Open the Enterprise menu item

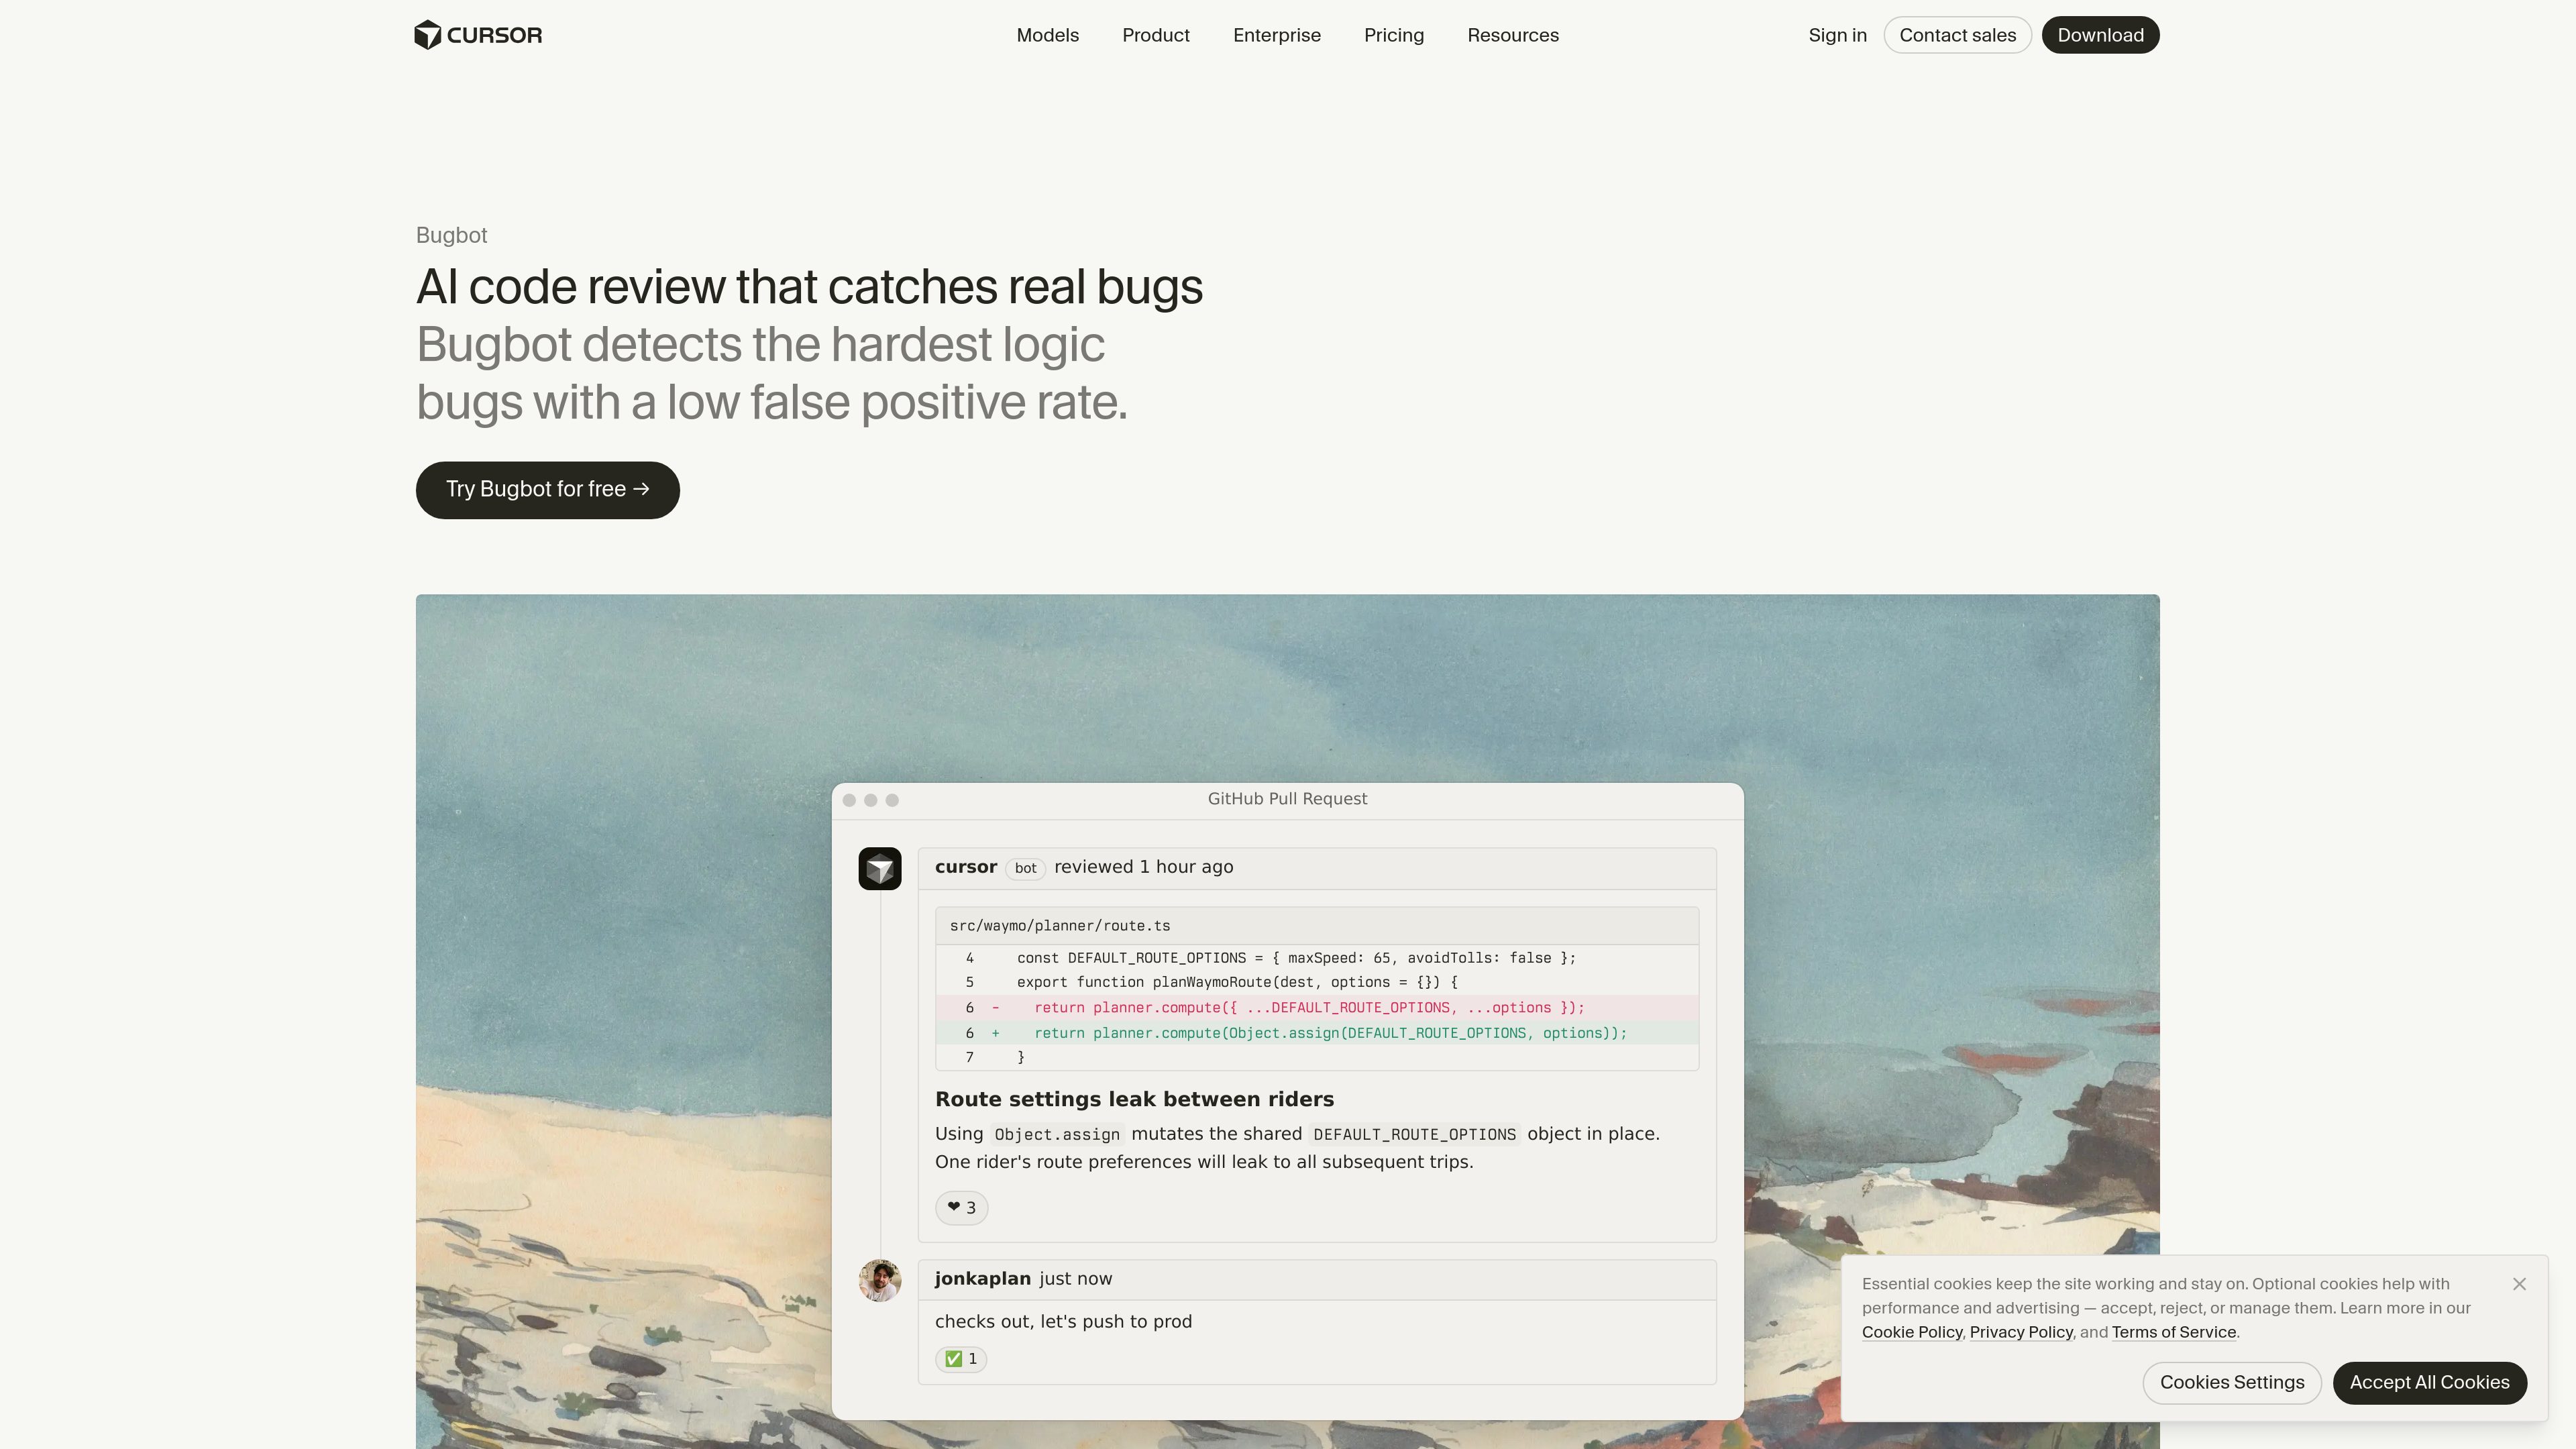click(1276, 35)
